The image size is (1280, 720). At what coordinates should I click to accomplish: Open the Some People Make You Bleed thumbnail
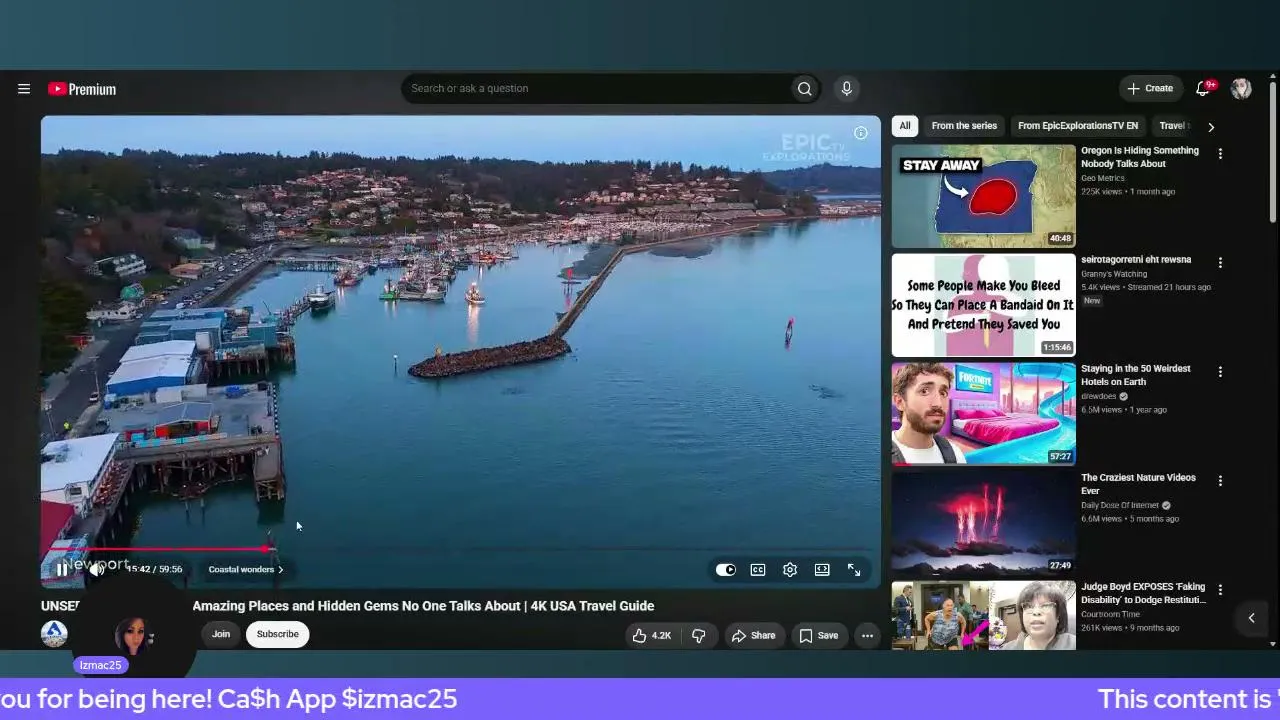pos(984,305)
